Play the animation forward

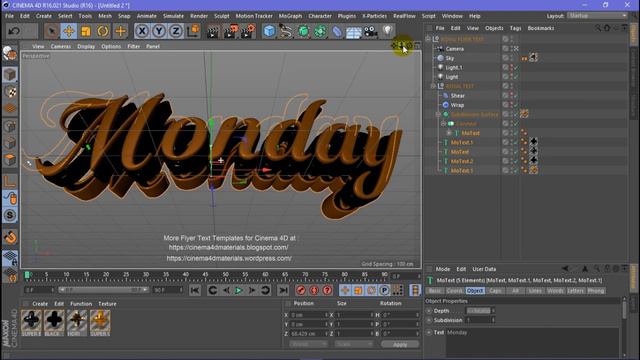pos(238,291)
